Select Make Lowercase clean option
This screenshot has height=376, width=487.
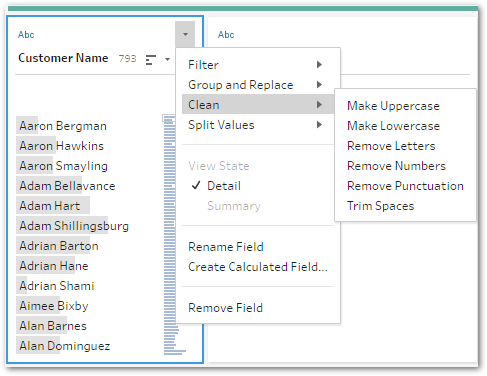pos(393,126)
